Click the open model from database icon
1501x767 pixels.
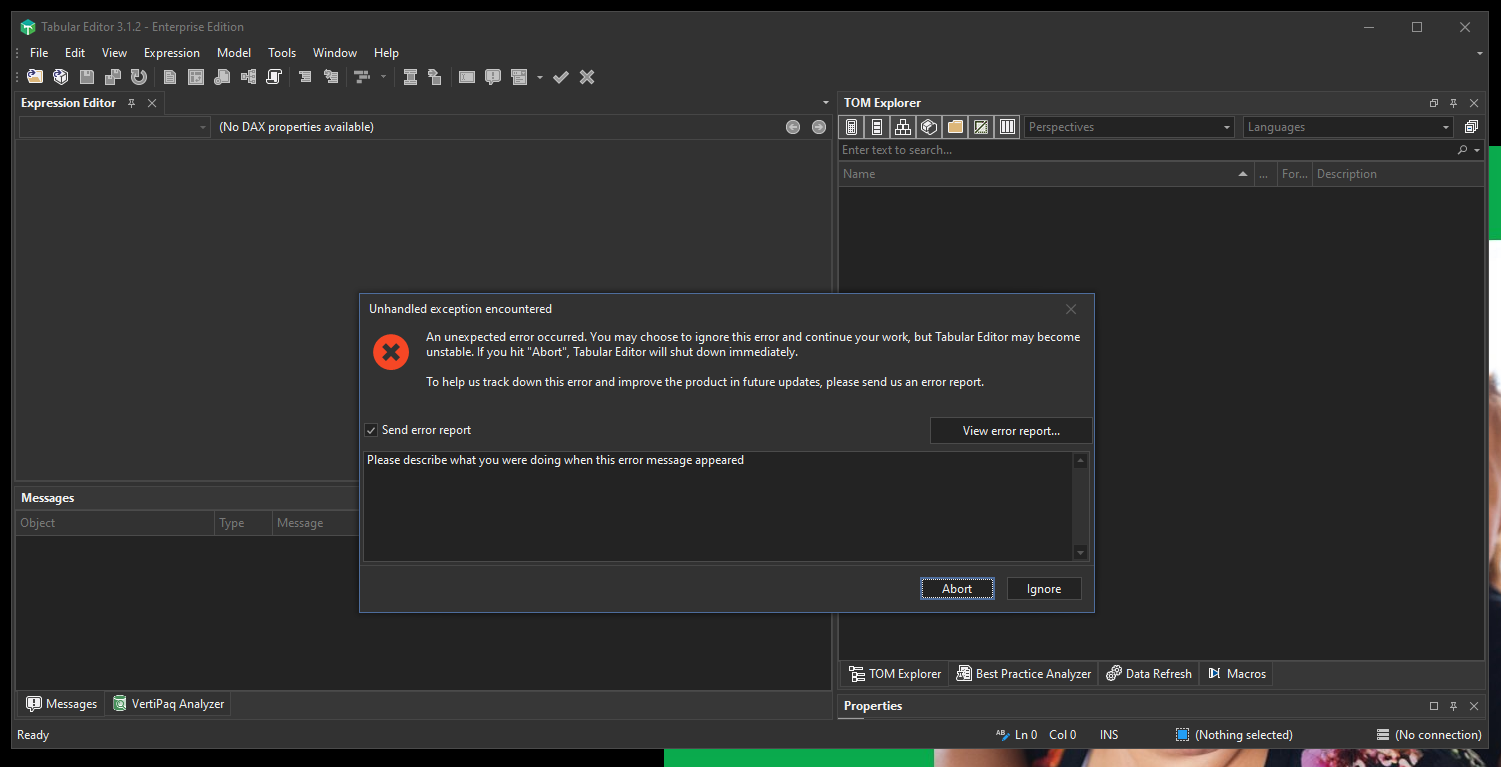click(61, 77)
